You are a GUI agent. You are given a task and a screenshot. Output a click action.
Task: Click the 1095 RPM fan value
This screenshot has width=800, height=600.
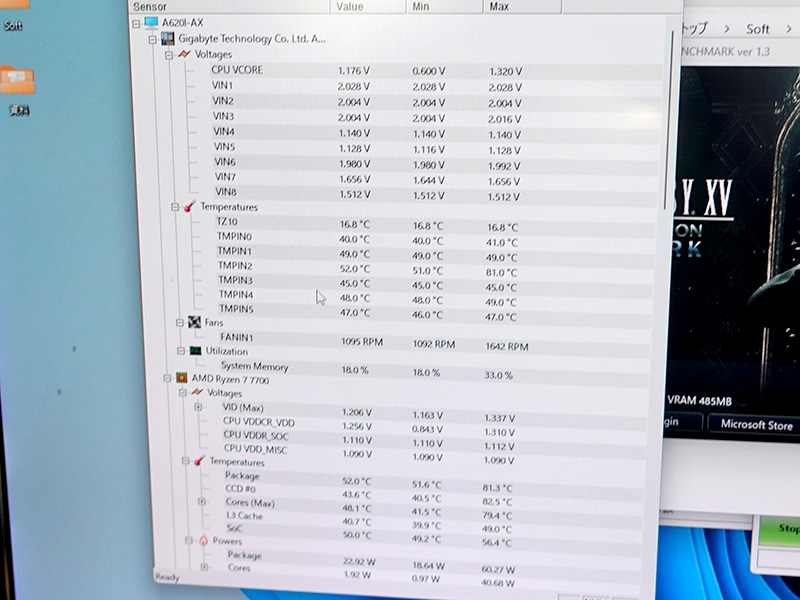pyautogui.click(x=362, y=342)
